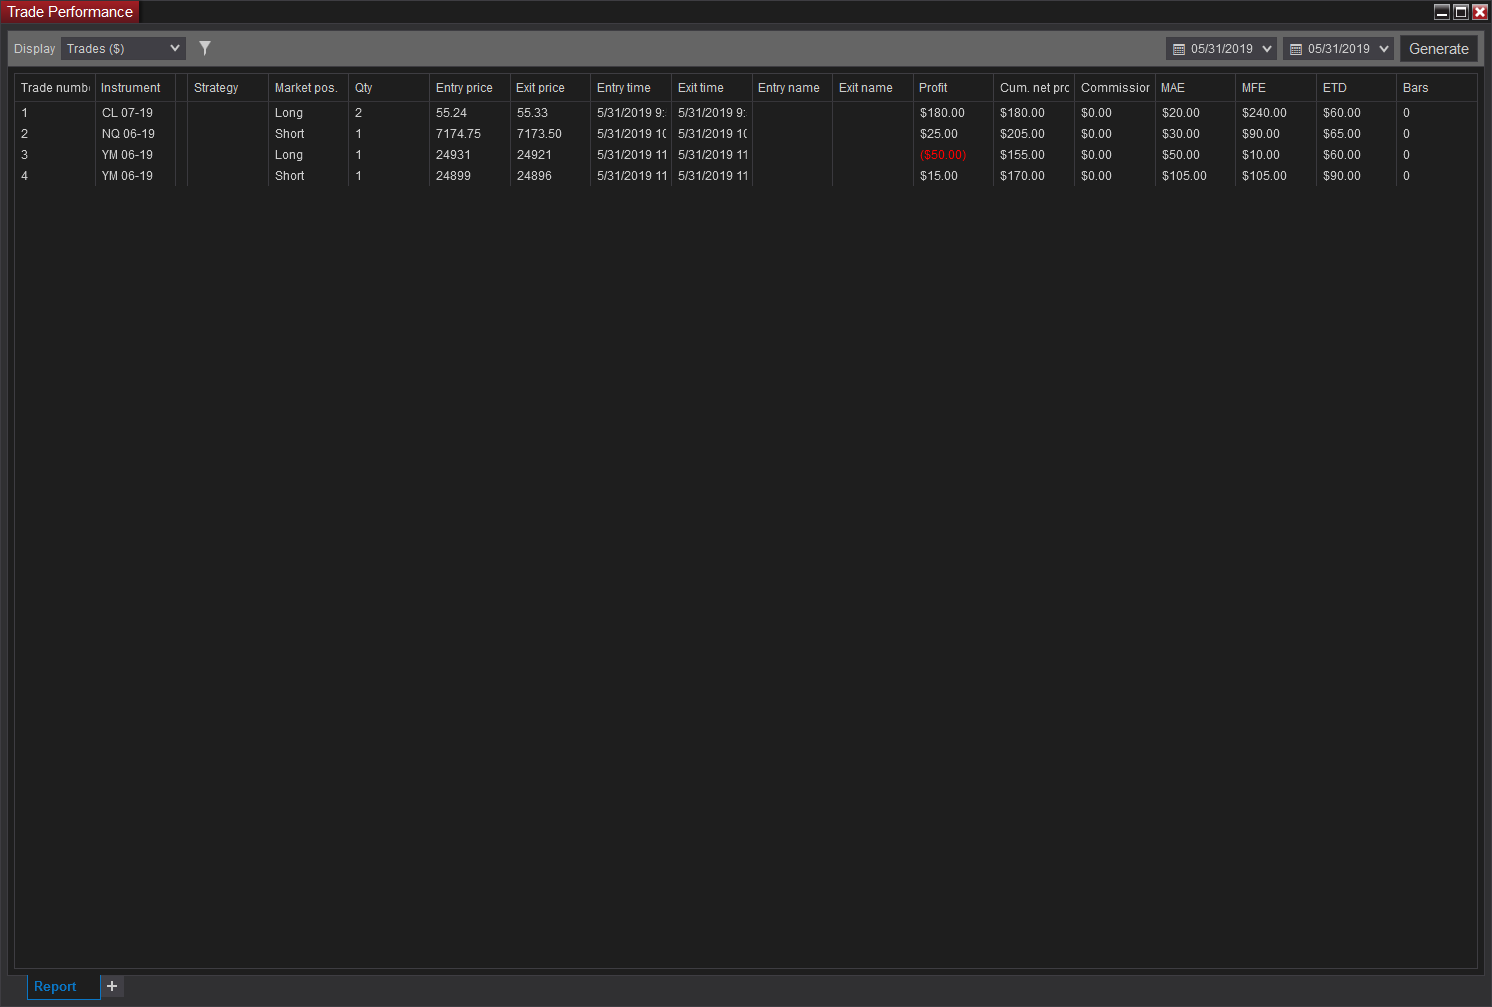The height and width of the screenshot is (1007, 1492).
Task: Sort by Exit price column header
Action: [551, 88]
